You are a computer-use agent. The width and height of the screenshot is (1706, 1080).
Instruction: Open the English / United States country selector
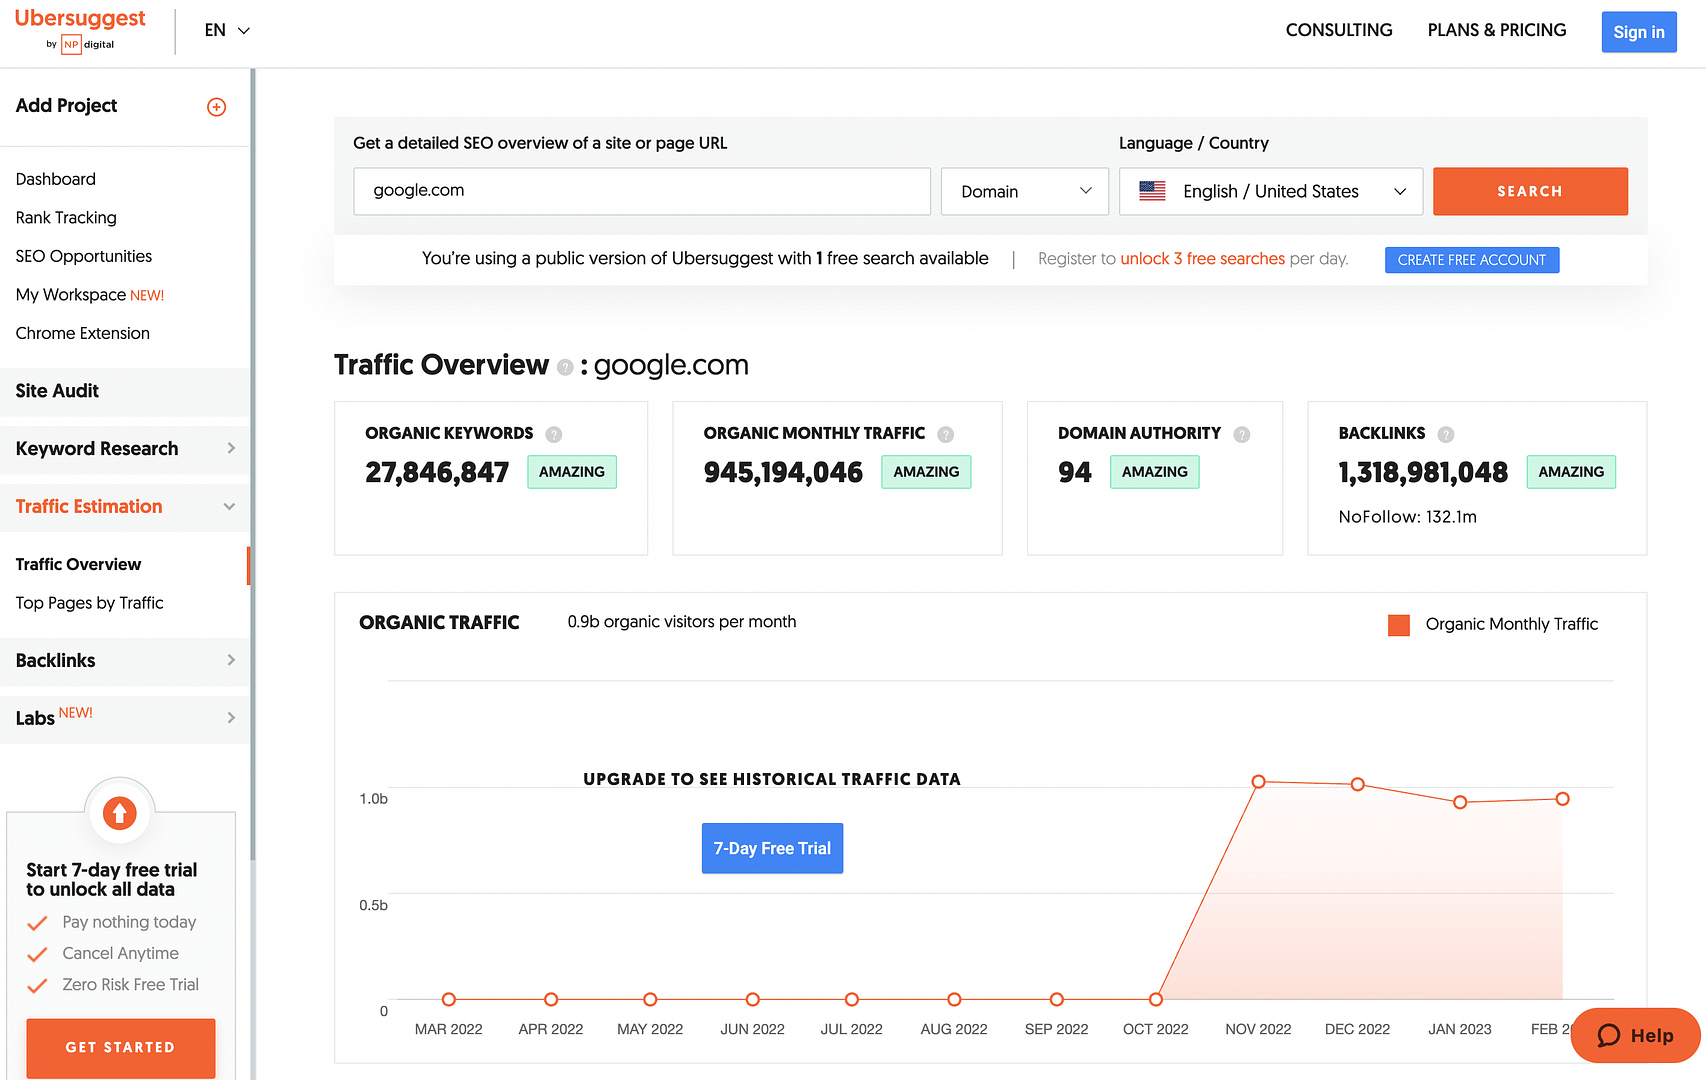1270,191
